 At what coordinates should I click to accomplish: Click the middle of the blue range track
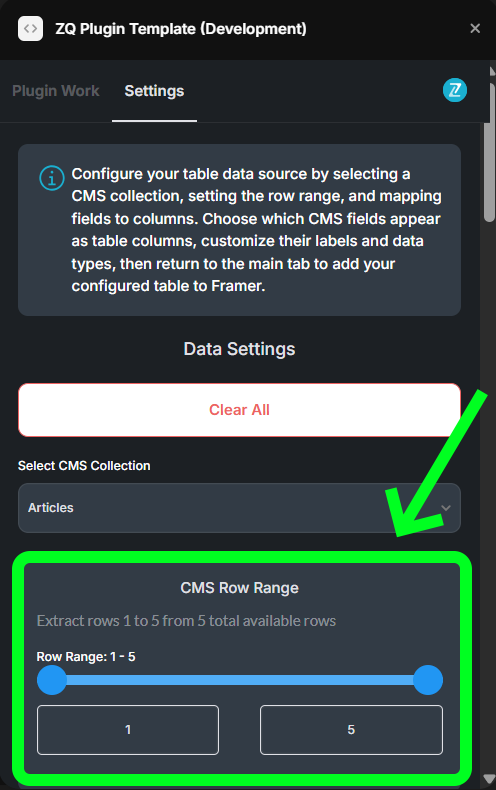point(240,680)
